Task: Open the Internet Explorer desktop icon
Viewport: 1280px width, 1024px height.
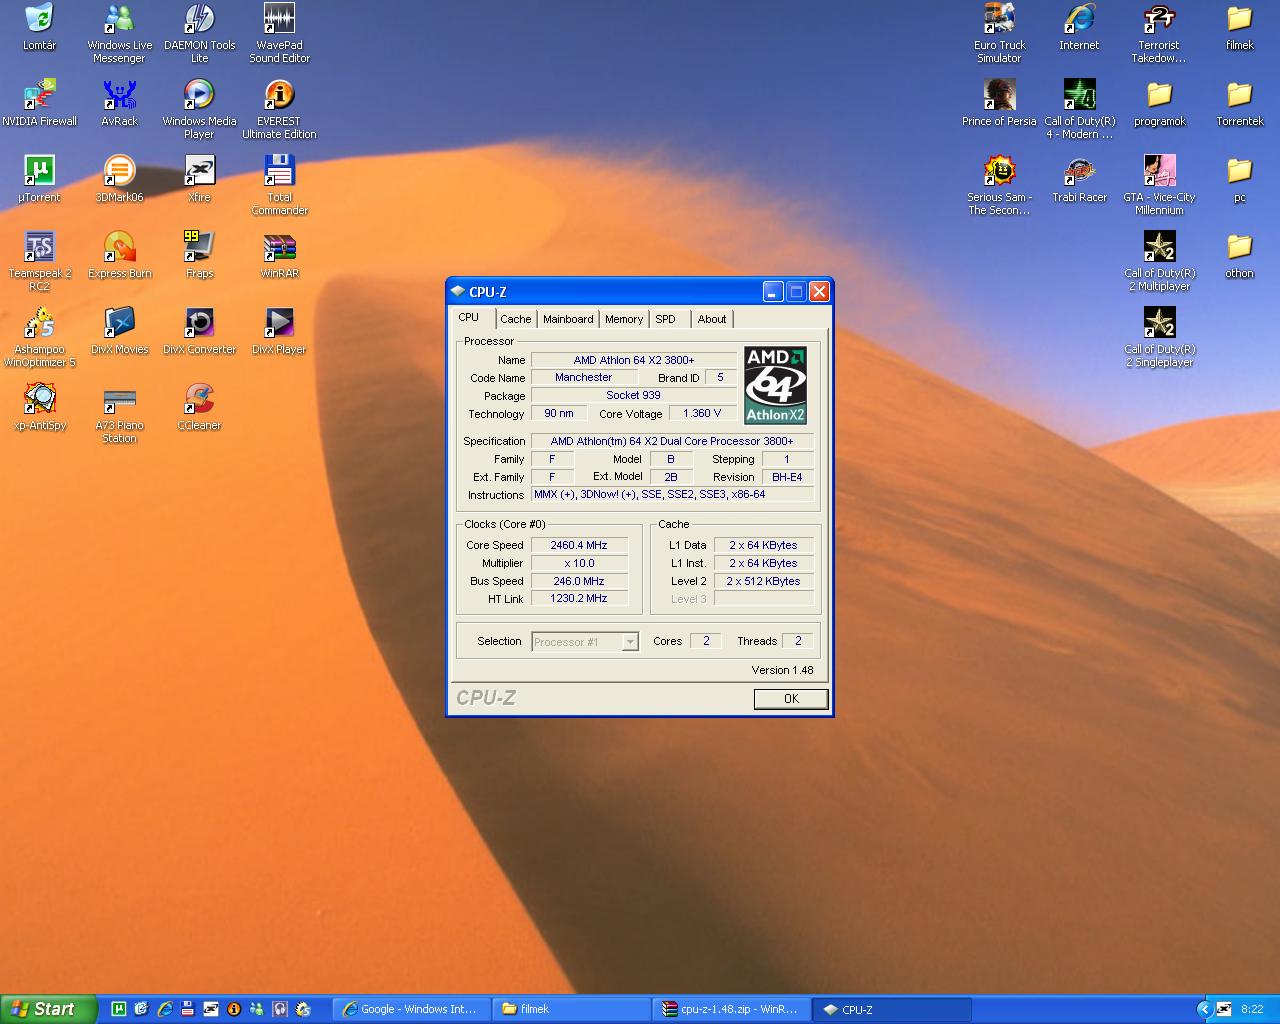Action: 1079,28
